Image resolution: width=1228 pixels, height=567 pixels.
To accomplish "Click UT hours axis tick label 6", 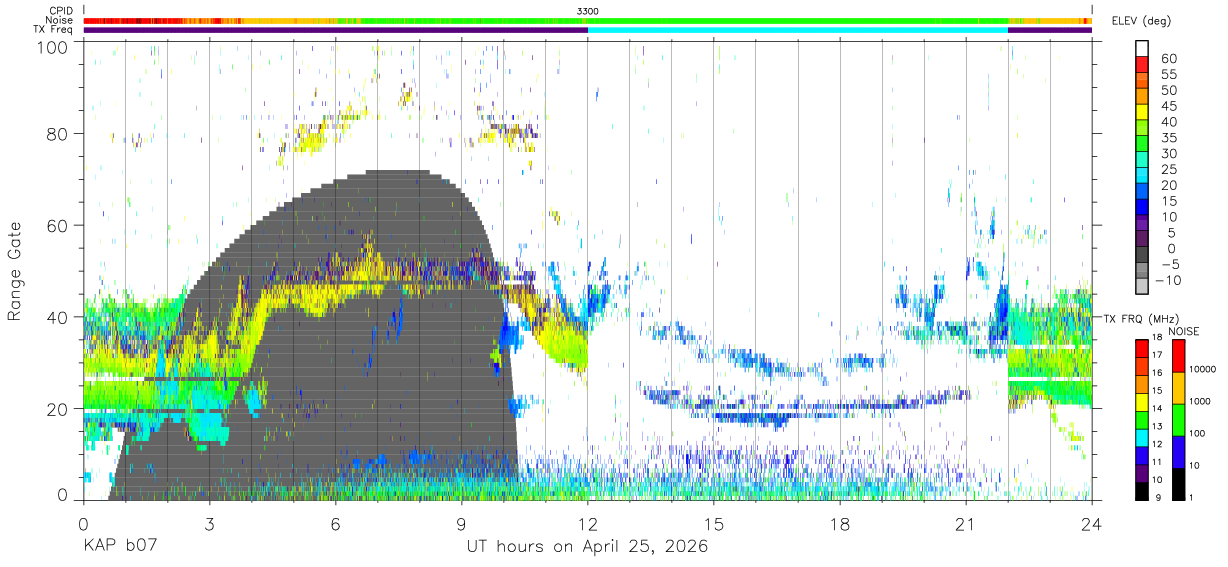I will pos(335,524).
